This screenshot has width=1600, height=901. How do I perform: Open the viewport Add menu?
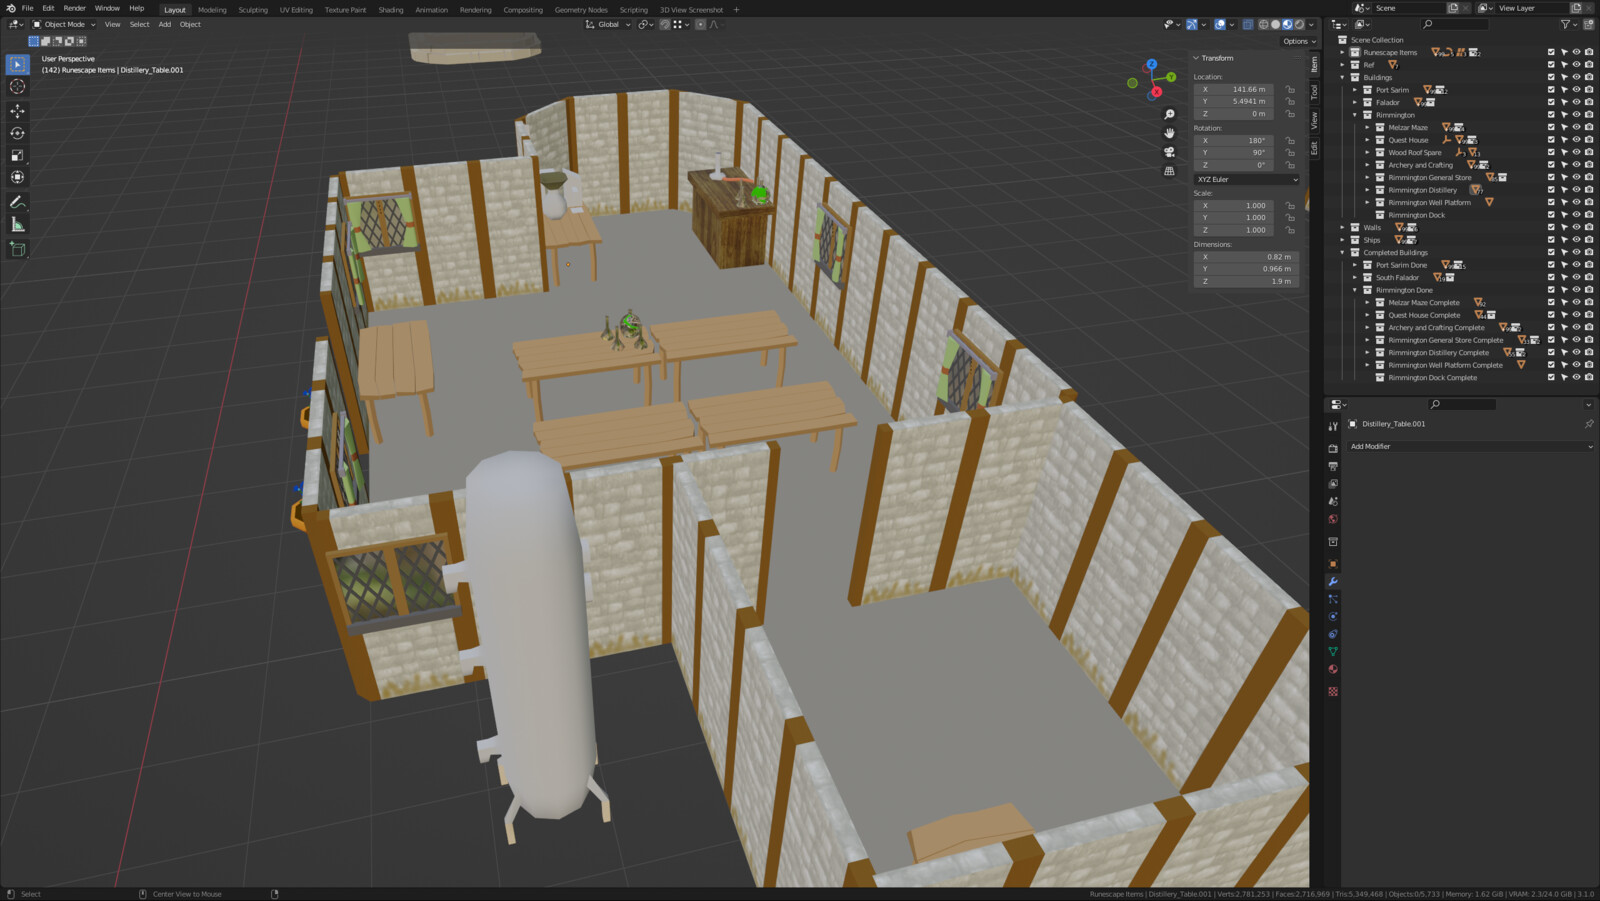[165, 24]
